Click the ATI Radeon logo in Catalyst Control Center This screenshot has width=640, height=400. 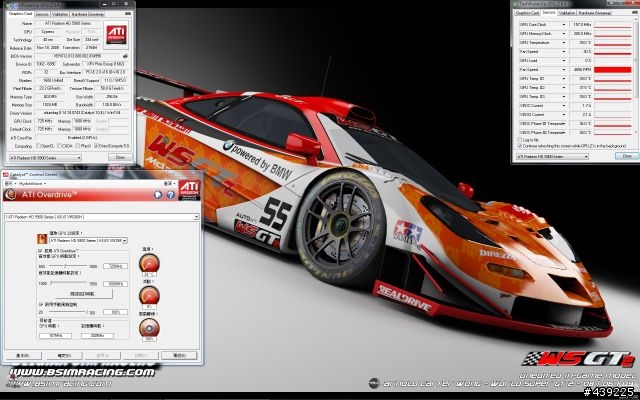tap(189, 190)
